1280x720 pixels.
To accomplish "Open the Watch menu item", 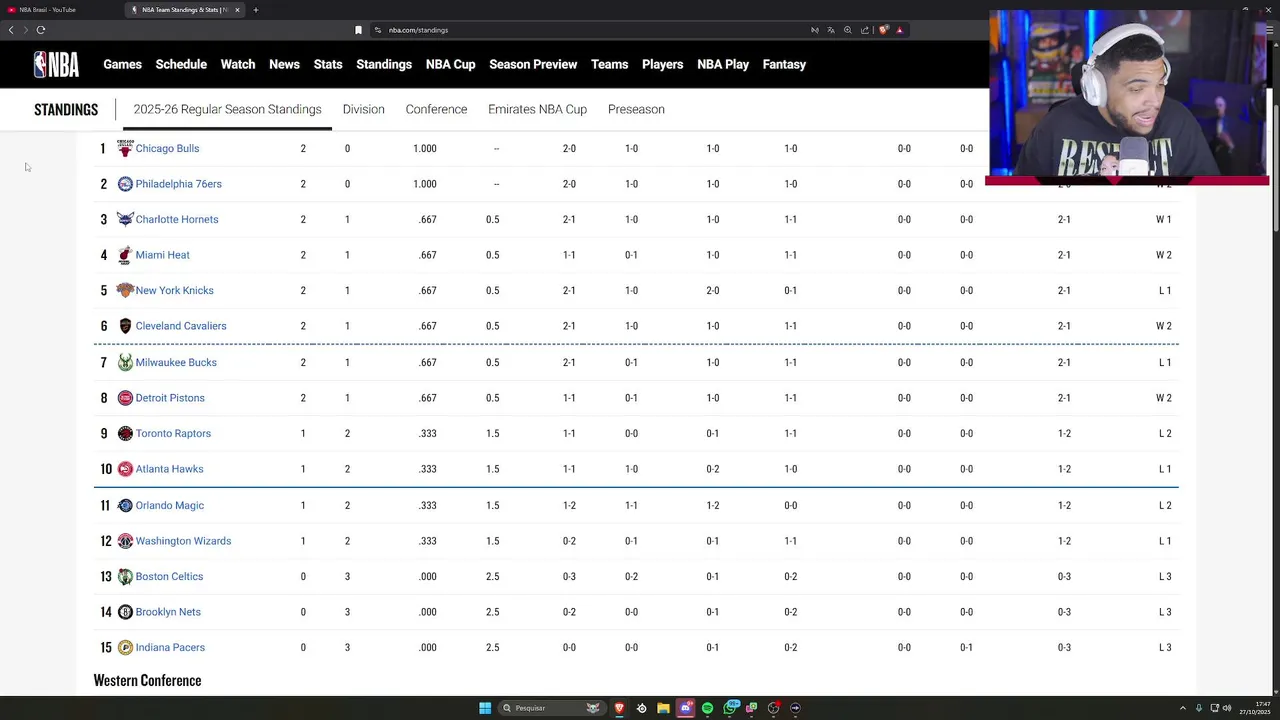I will point(238,64).
